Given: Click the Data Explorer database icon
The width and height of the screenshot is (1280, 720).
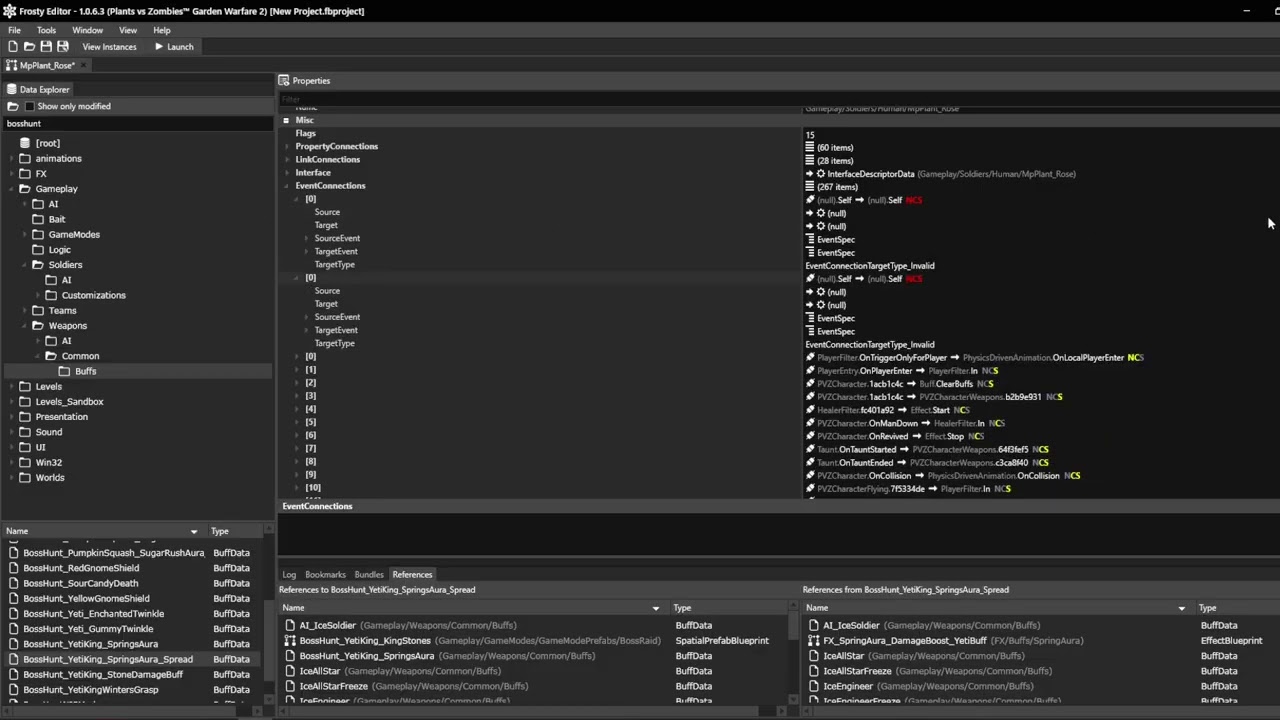Looking at the screenshot, I should point(12,89).
